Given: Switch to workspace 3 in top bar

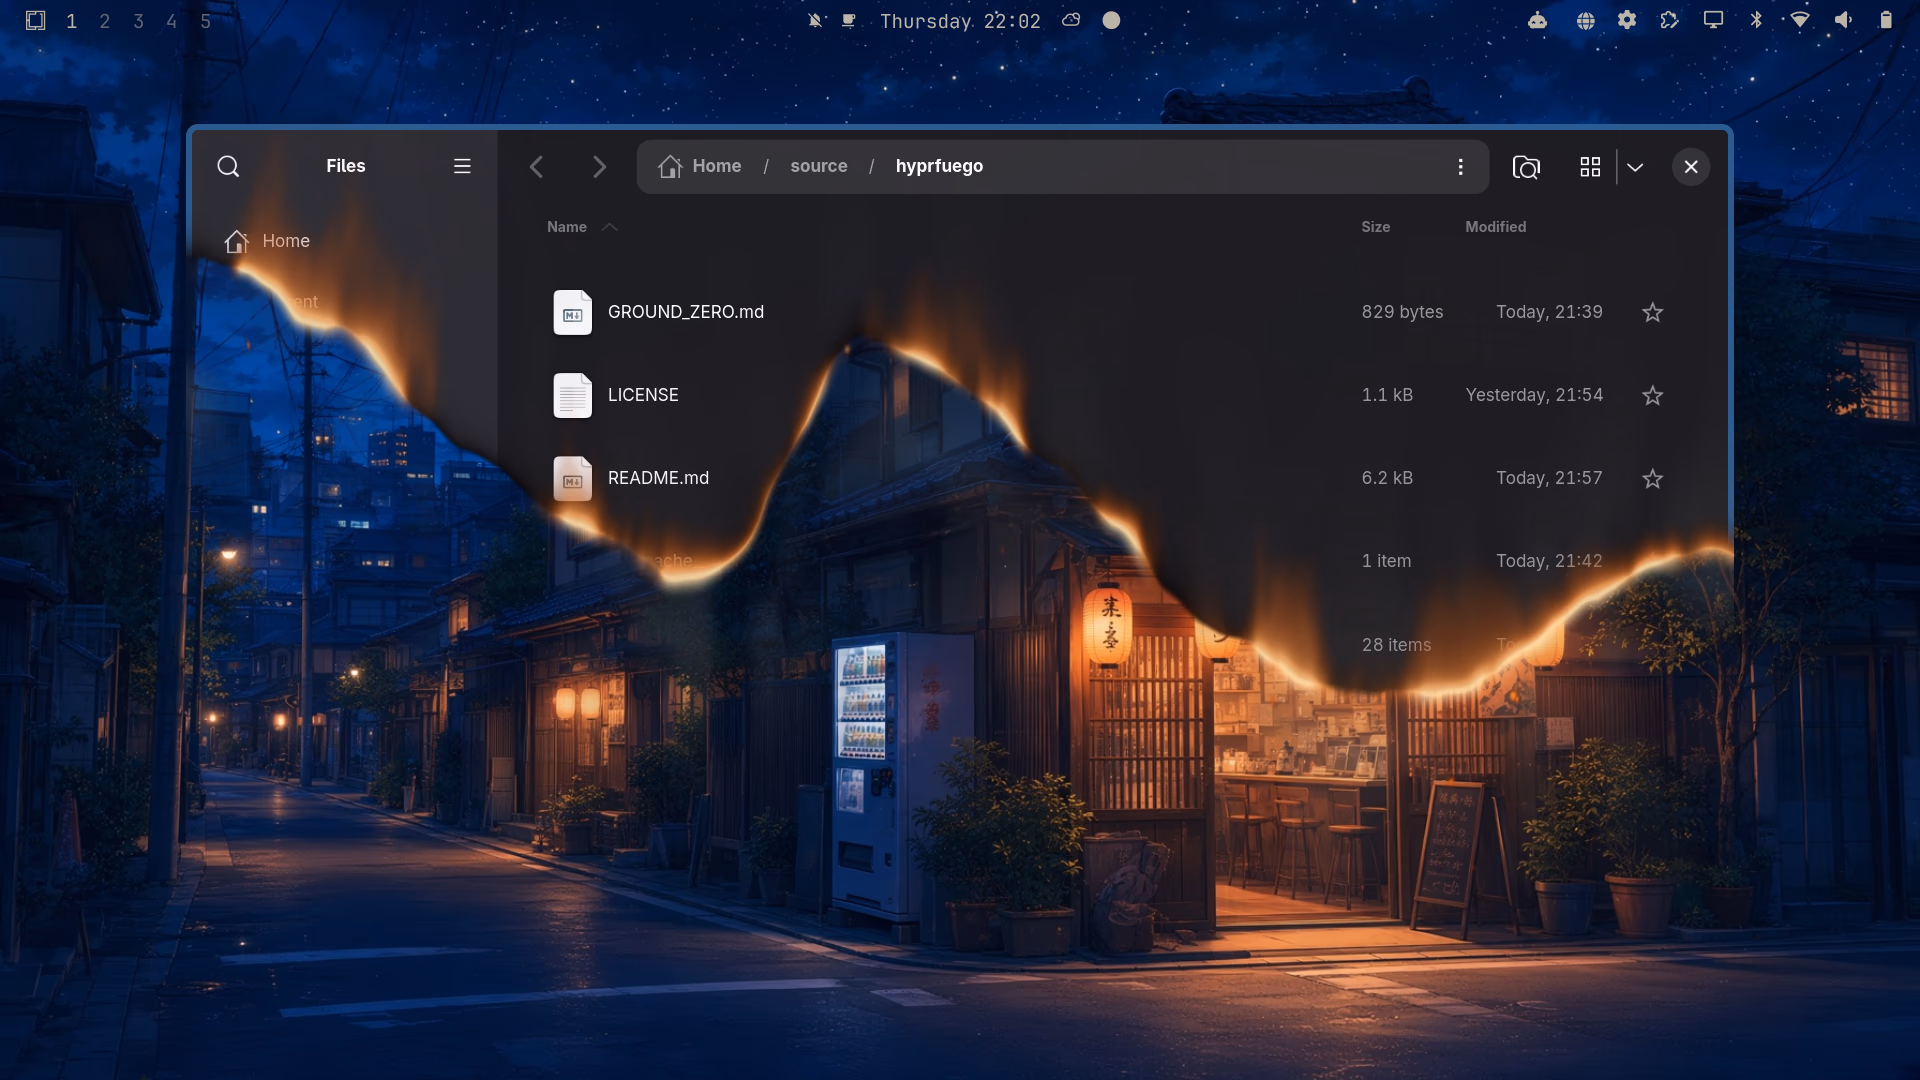Looking at the screenshot, I should 139,21.
